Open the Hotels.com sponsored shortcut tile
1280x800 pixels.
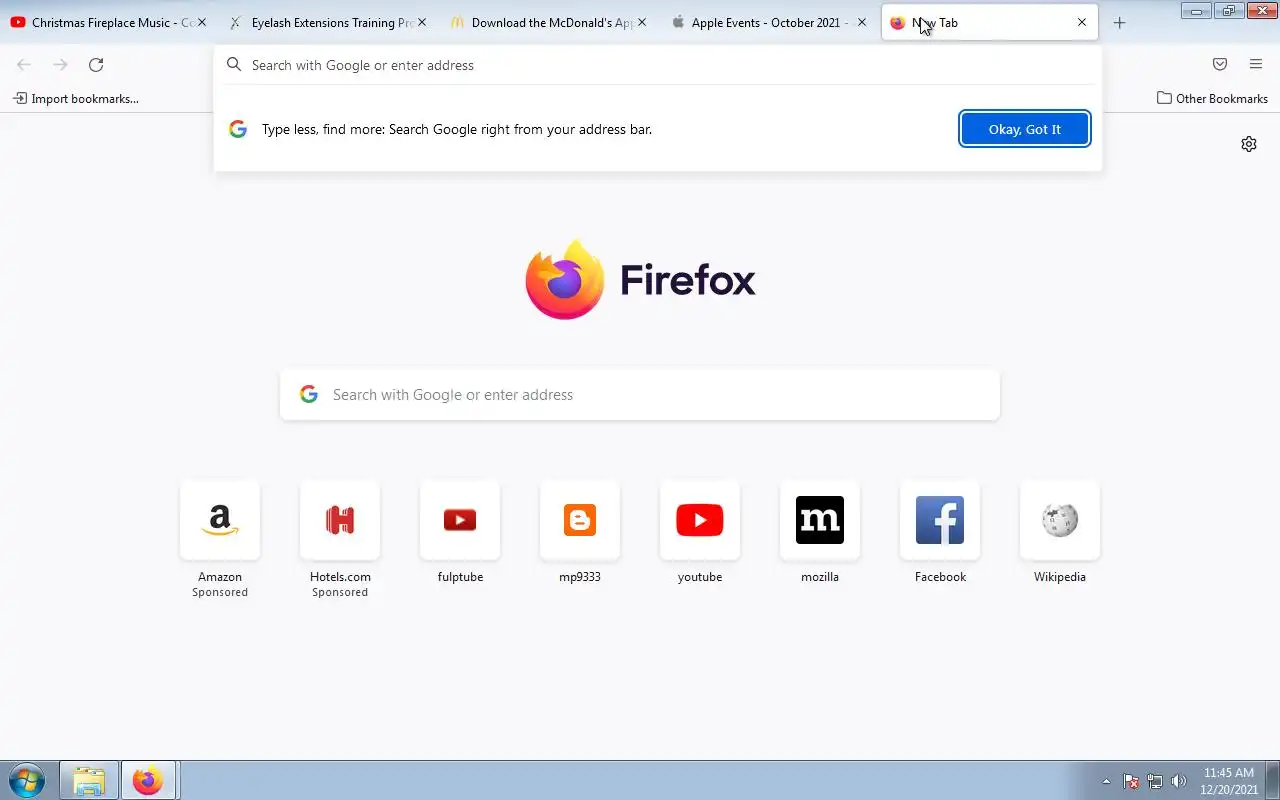click(340, 520)
